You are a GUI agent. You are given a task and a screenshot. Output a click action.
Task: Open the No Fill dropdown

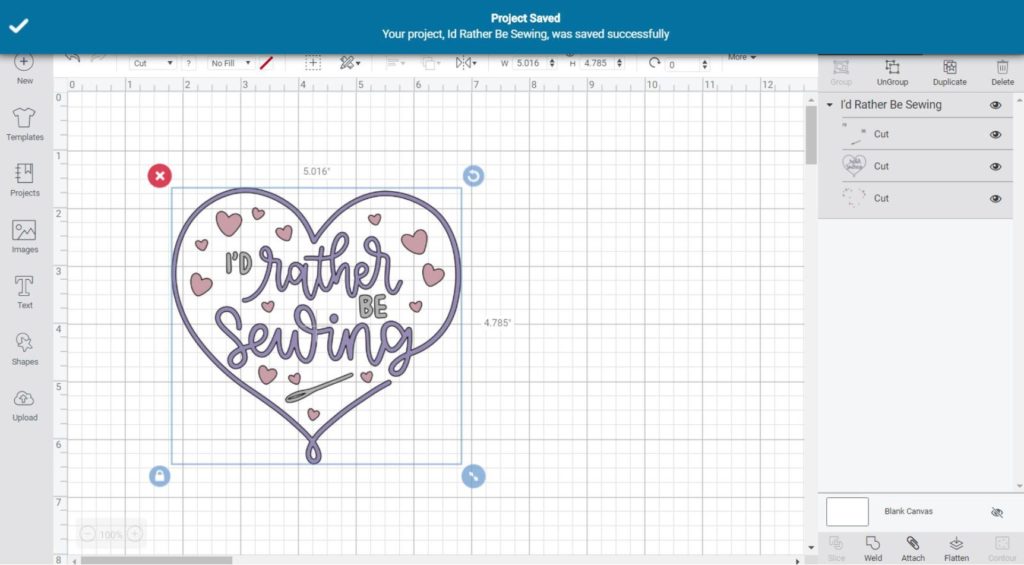[231, 63]
